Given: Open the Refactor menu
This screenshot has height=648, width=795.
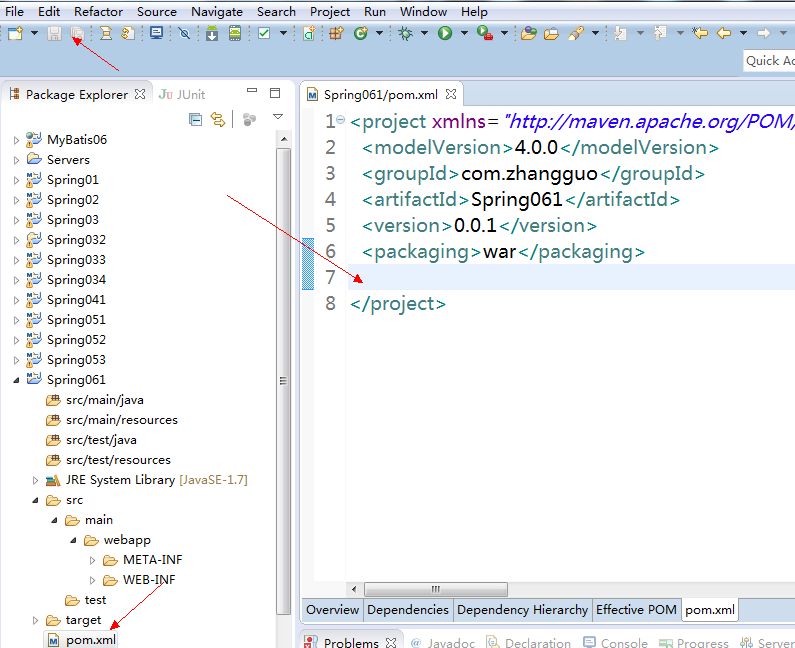Looking at the screenshot, I should [x=98, y=11].
